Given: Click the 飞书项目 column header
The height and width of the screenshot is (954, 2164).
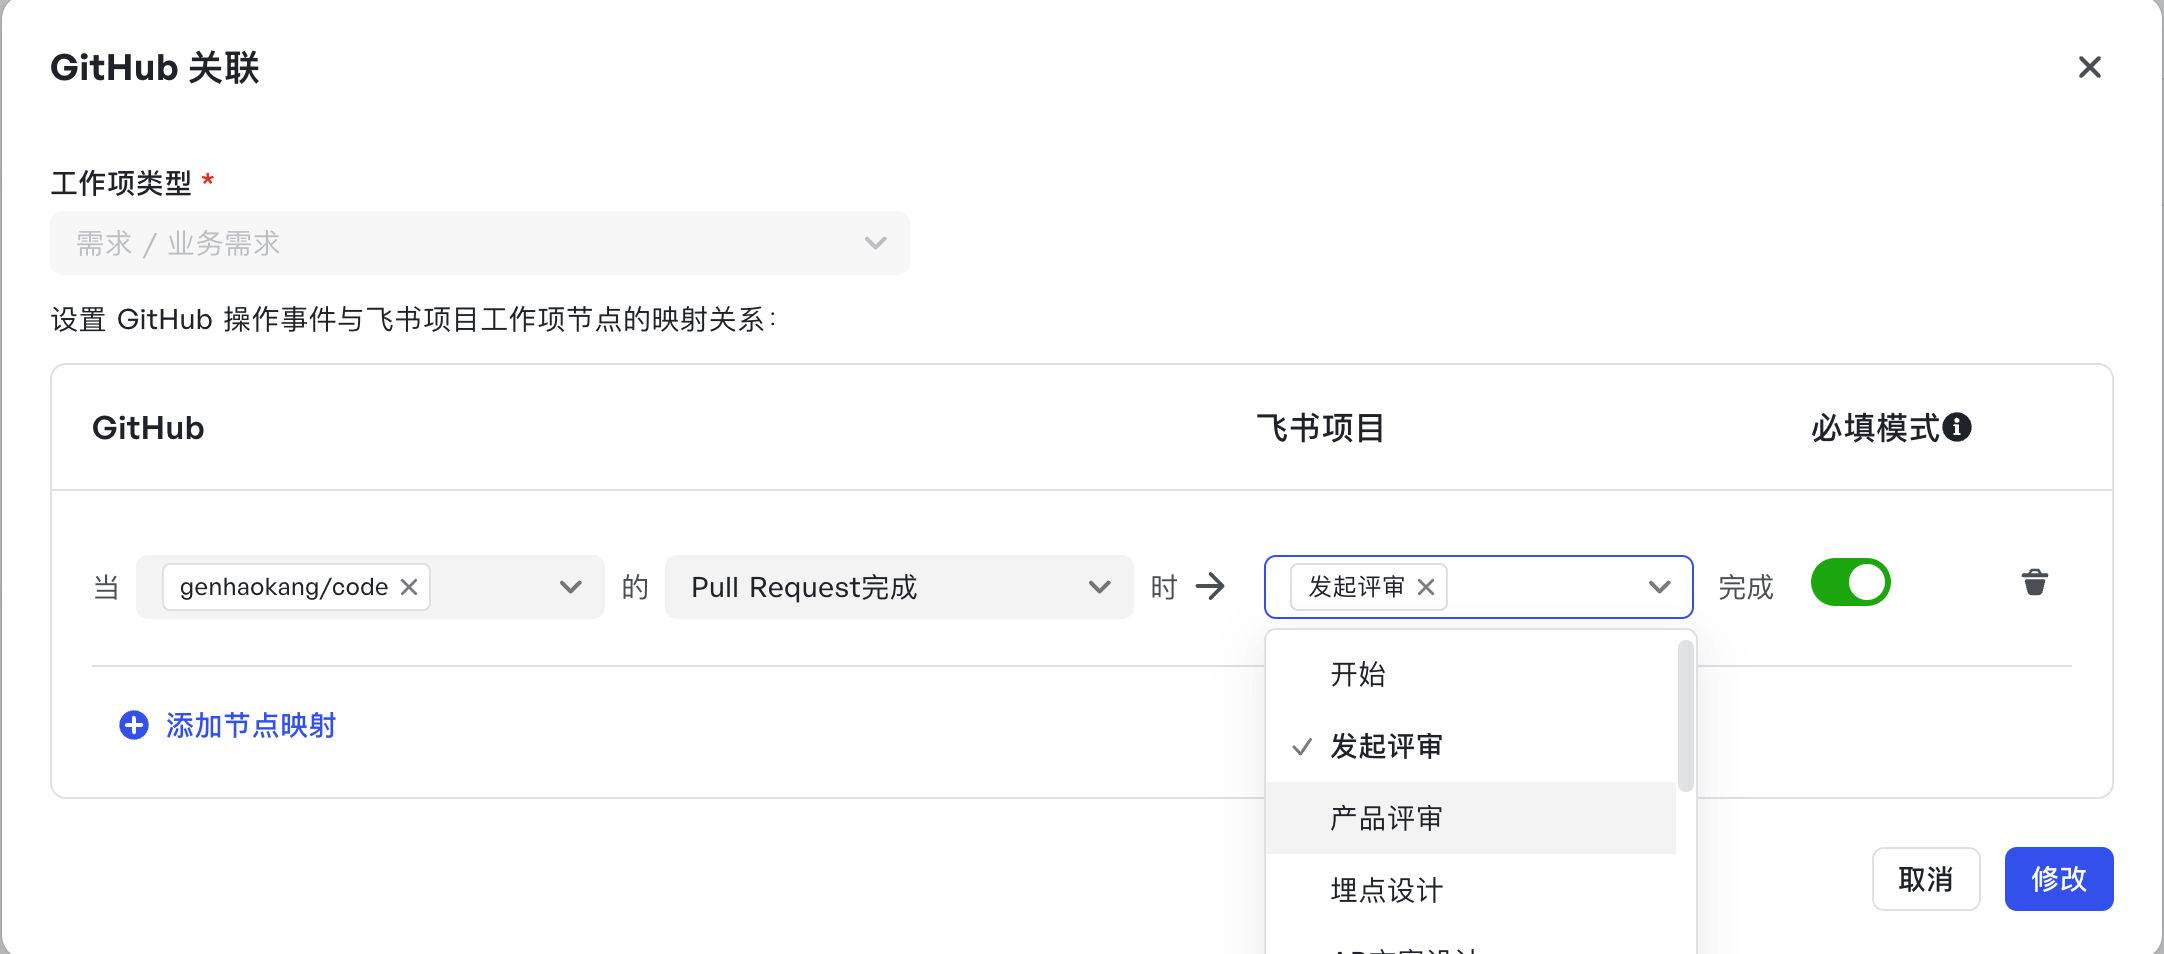Looking at the screenshot, I should 1320,428.
